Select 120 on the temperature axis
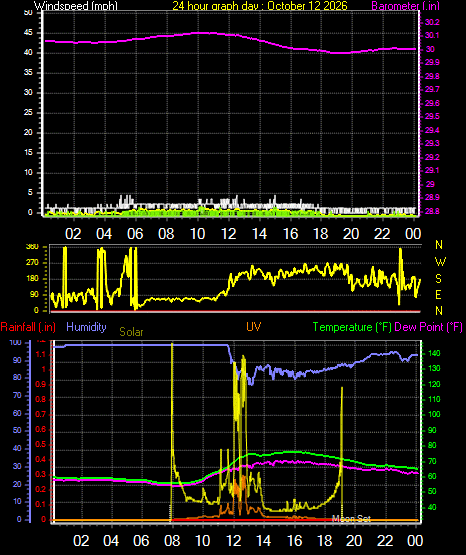Screen dimensions: 466x555 click(434, 384)
